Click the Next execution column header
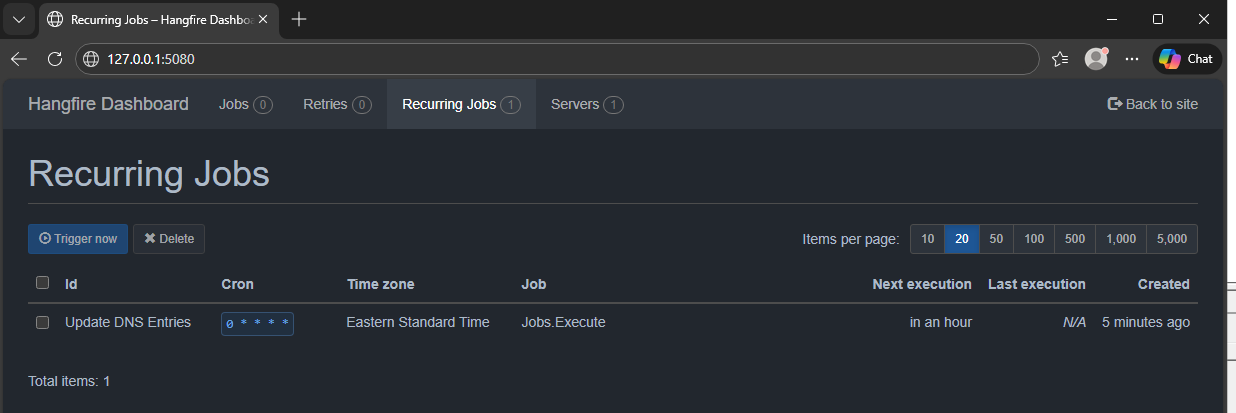The width and height of the screenshot is (1236, 413). click(x=922, y=284)
